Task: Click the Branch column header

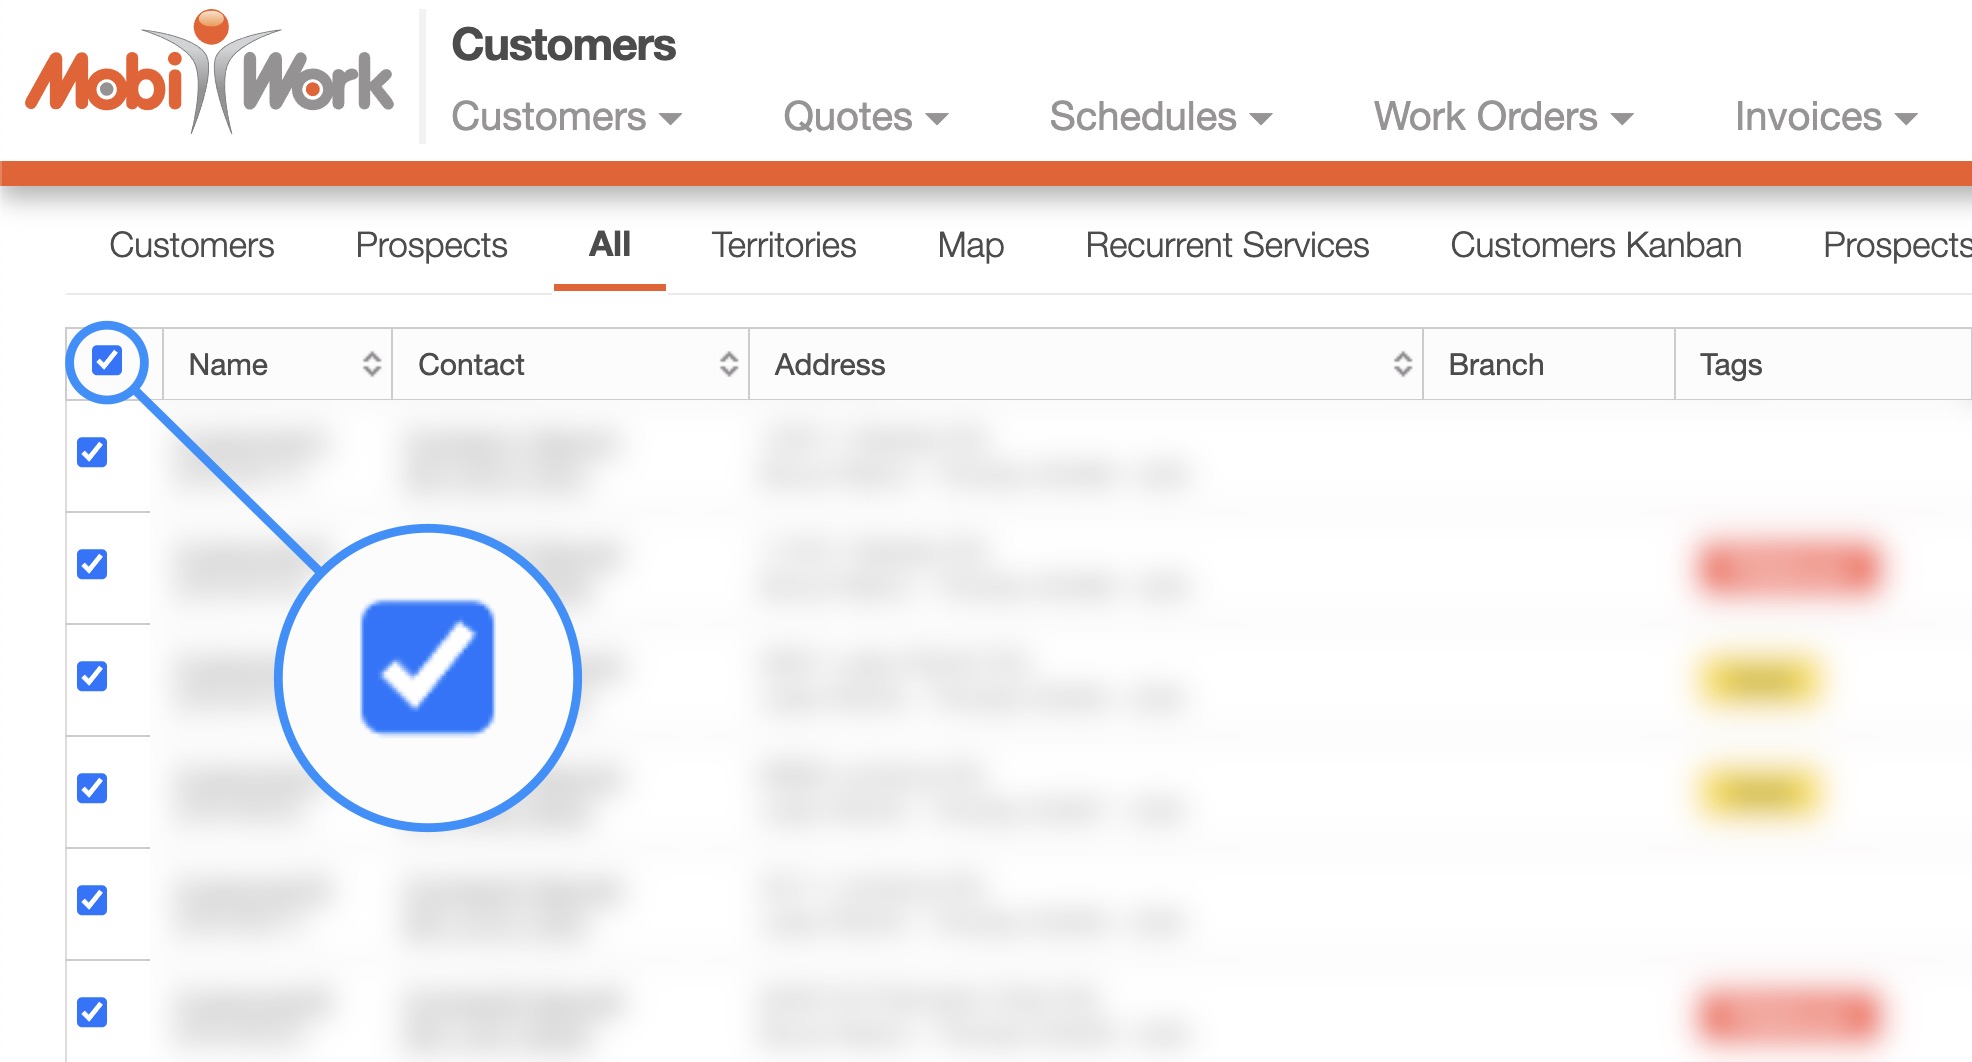Action: point(1496,365)
